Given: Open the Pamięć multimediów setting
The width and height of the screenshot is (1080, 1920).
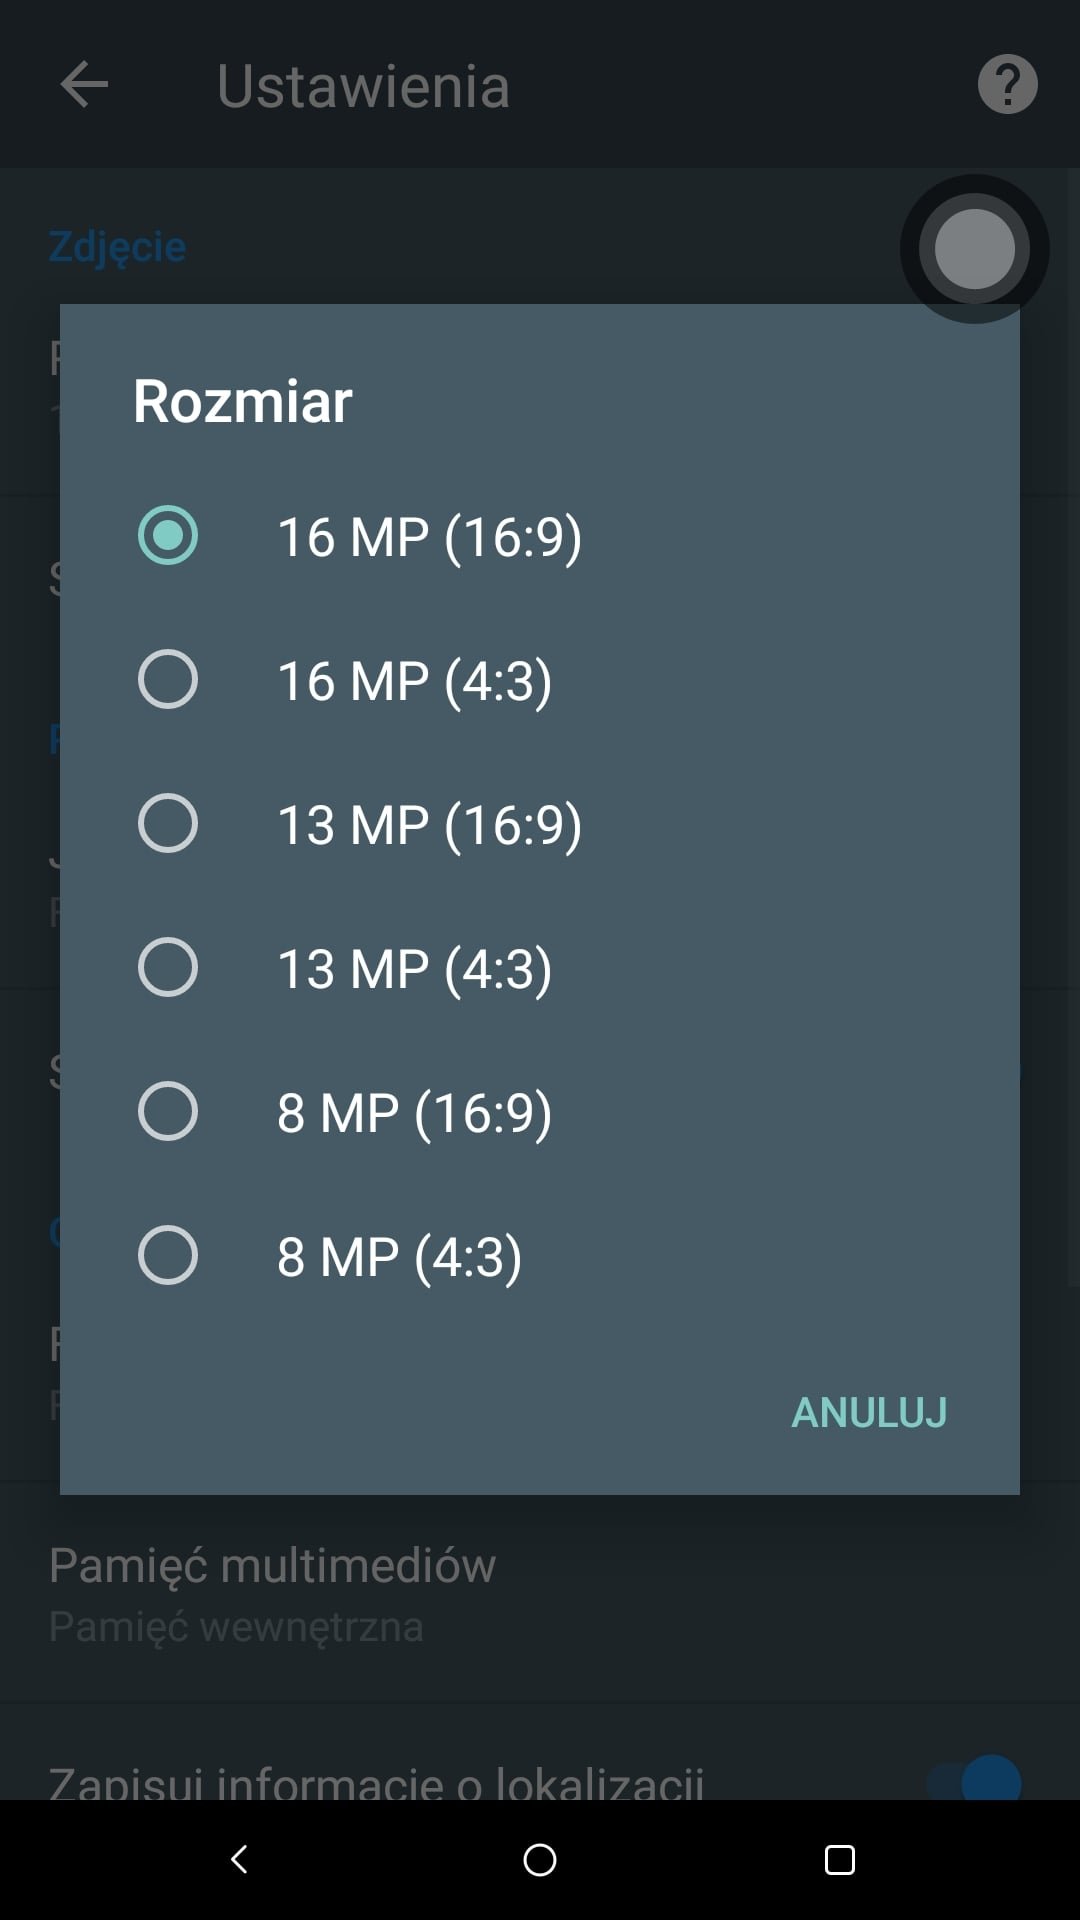Looking at the screenshot, I should (x=540, y=1593).
